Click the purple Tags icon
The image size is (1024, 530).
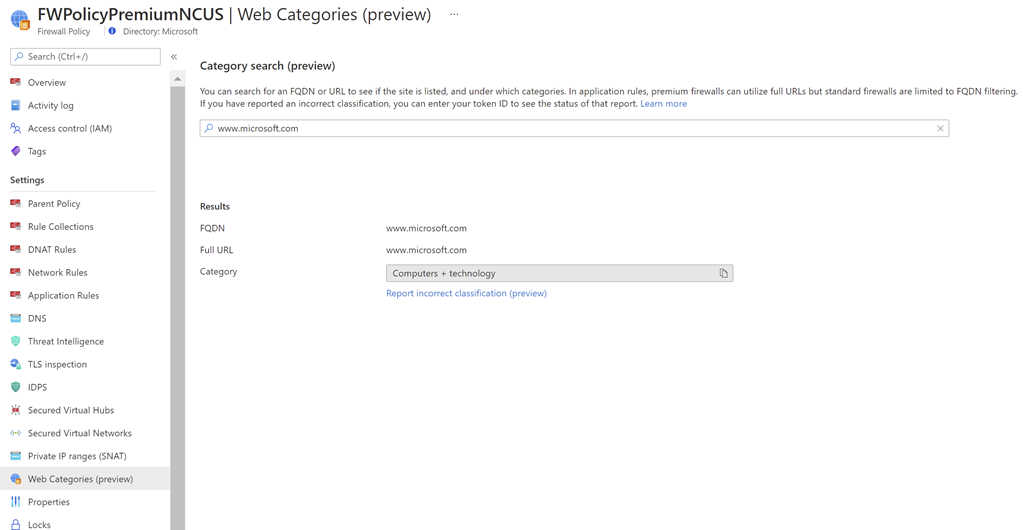pyautogui.click(x=16, y=151)
